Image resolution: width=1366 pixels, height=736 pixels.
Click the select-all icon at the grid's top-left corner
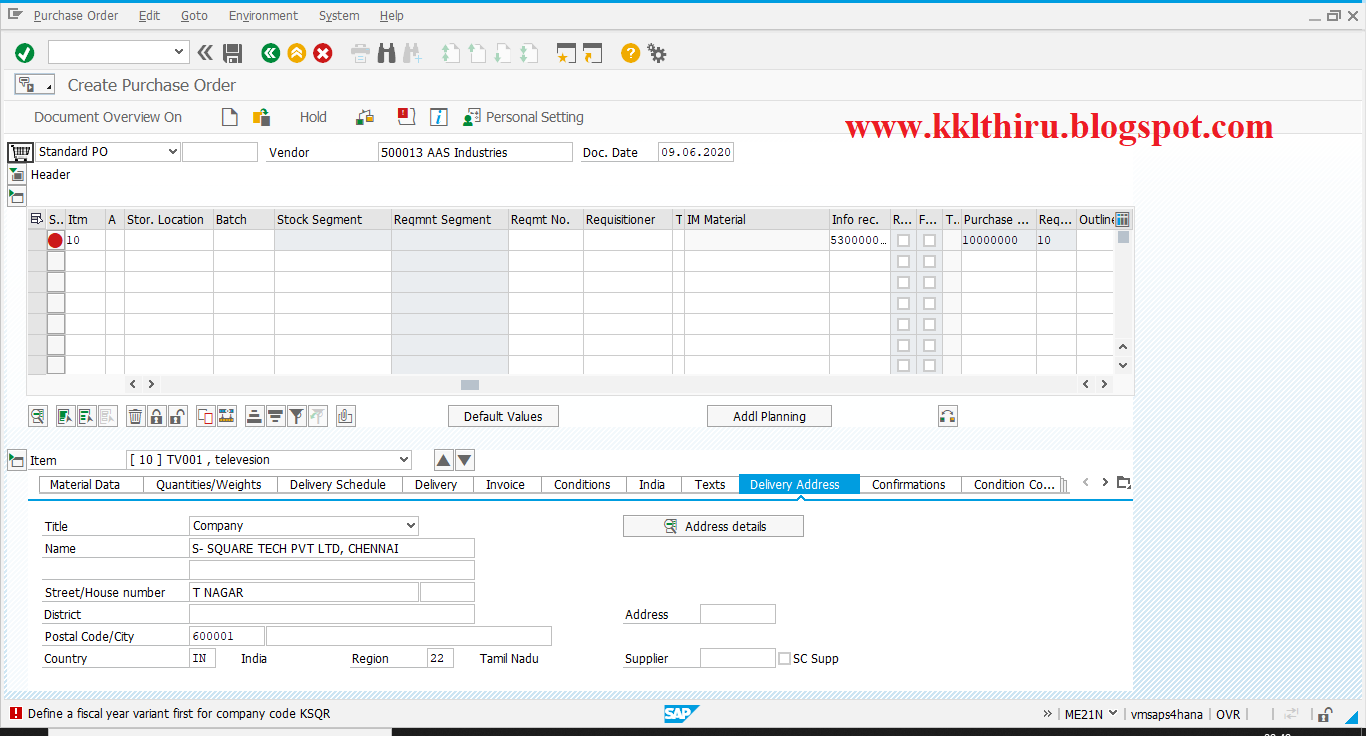37,219
